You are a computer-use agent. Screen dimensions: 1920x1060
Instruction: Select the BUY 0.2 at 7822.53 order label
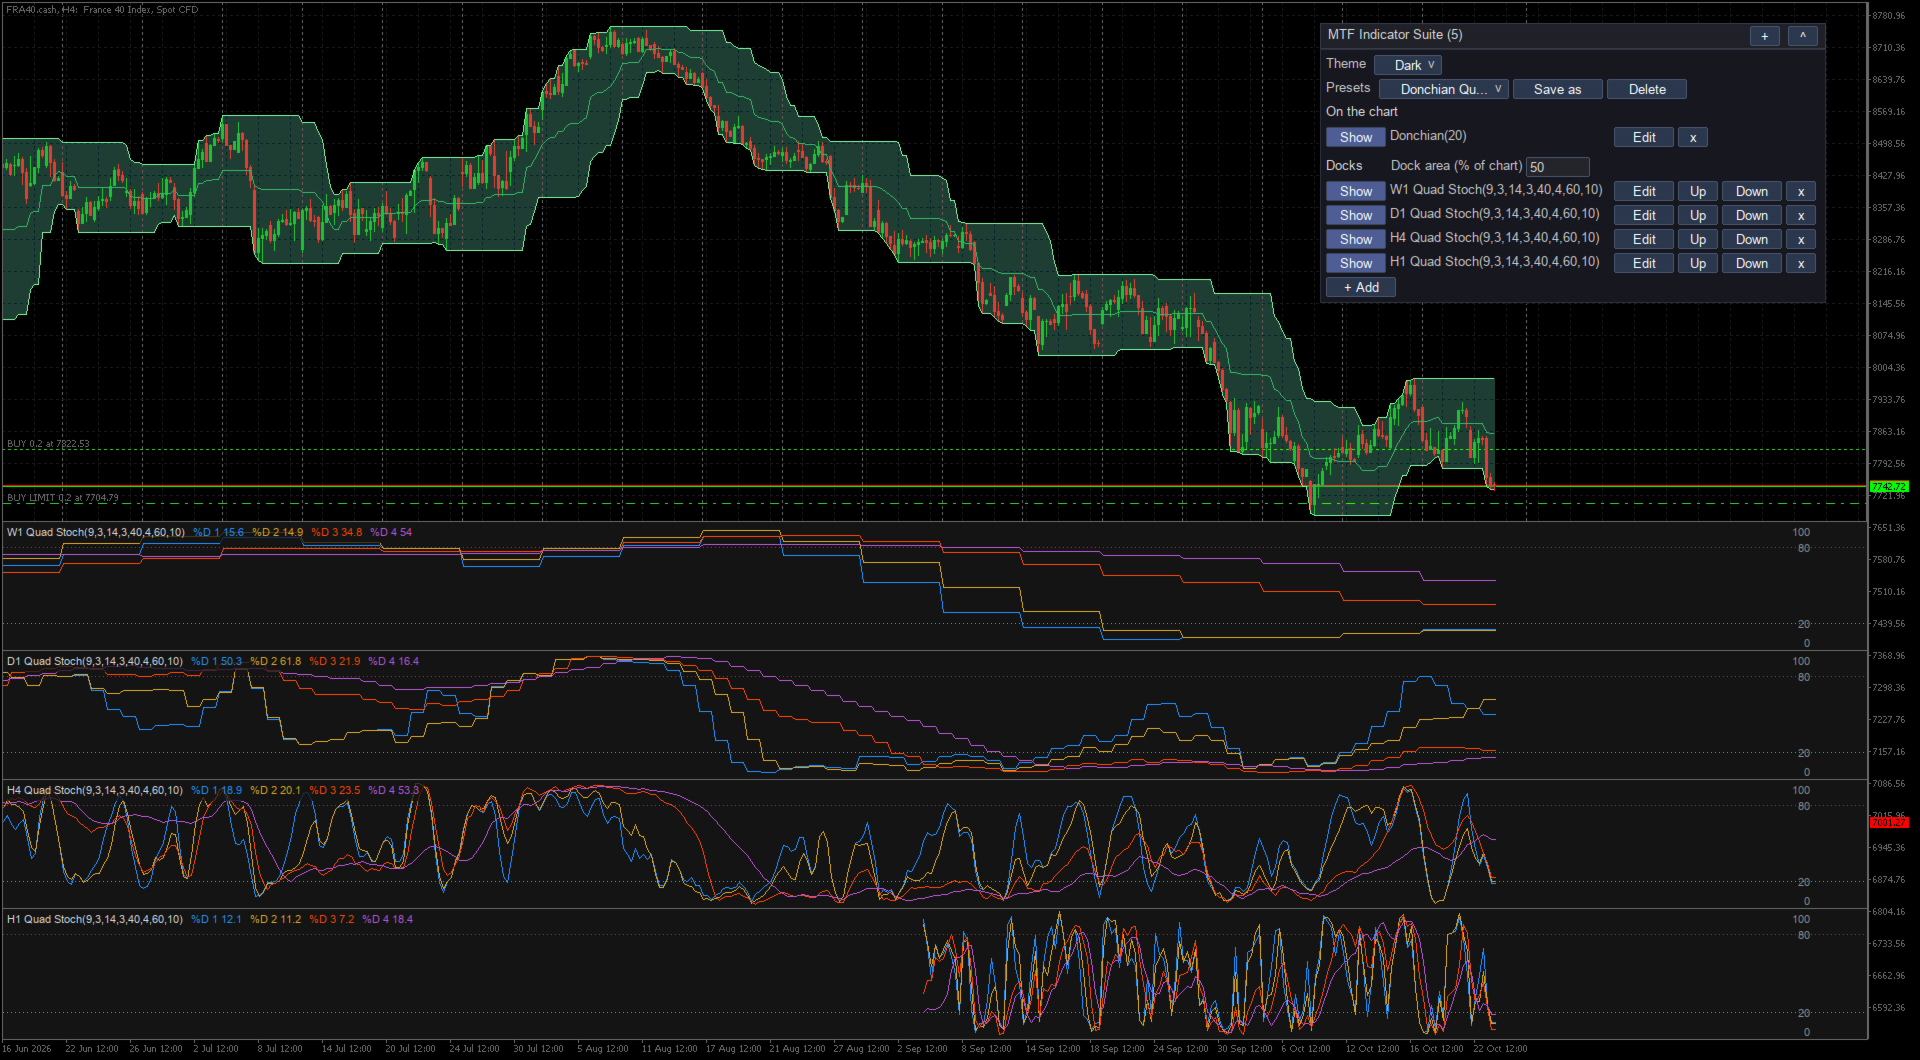click(48, 444)
